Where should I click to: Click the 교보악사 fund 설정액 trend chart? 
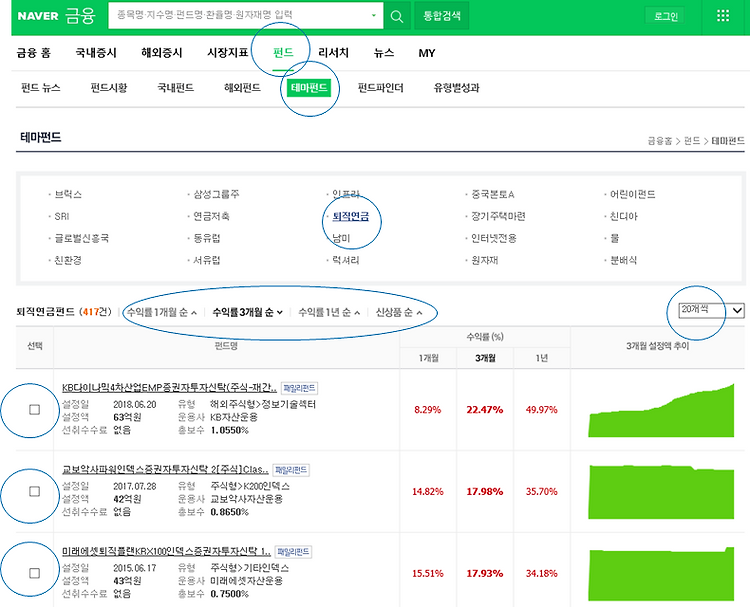(661, 492)
